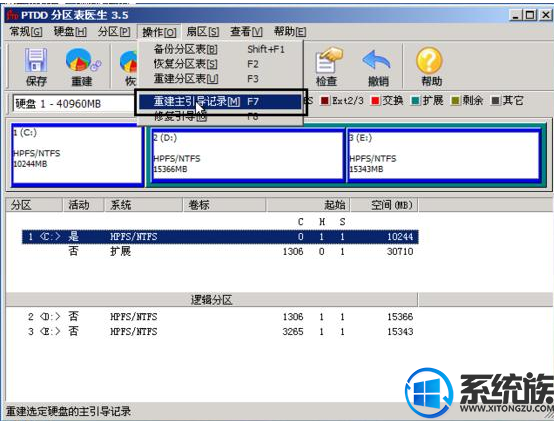Choose 备份分区表[B] menu entry
The image size is (554, 421).
click(220, 49)
